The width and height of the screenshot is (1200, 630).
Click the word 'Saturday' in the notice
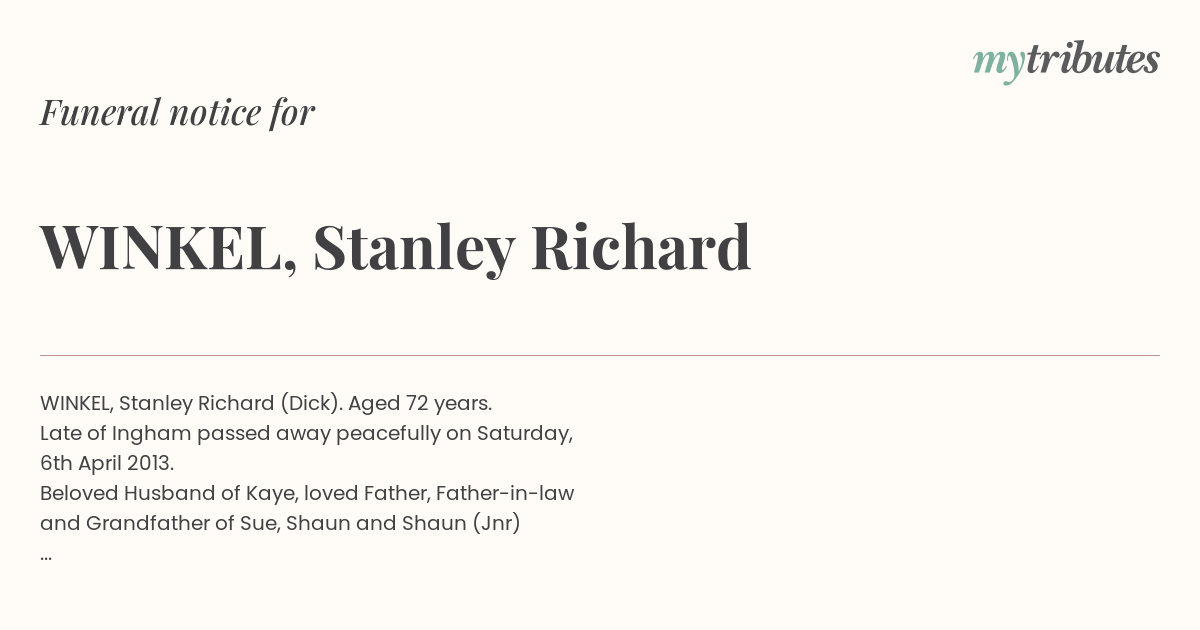(523, 434)
